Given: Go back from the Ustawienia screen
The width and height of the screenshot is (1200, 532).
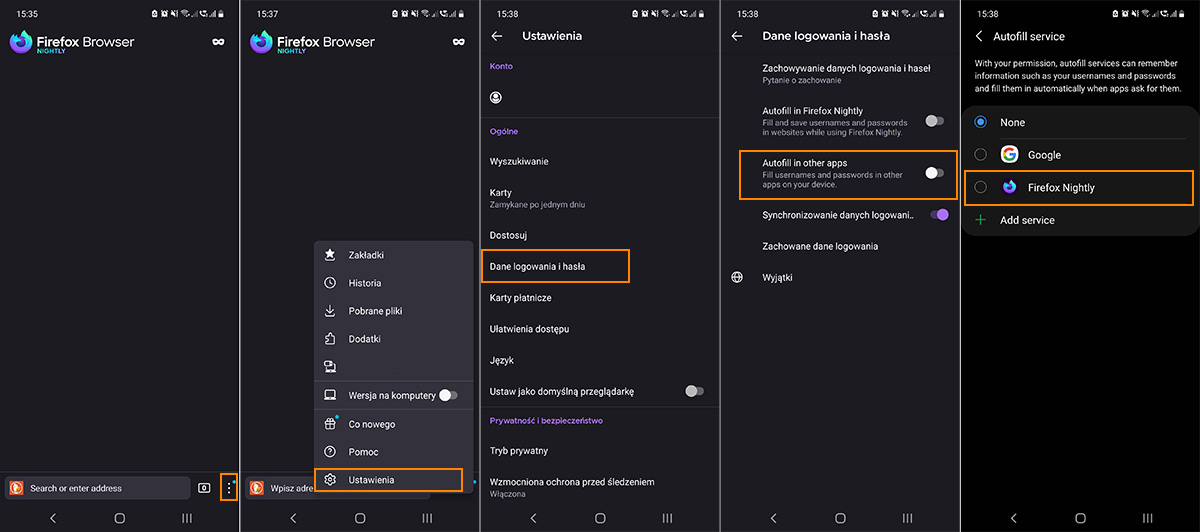Looking at the screenshot, I should pos(497,36).
